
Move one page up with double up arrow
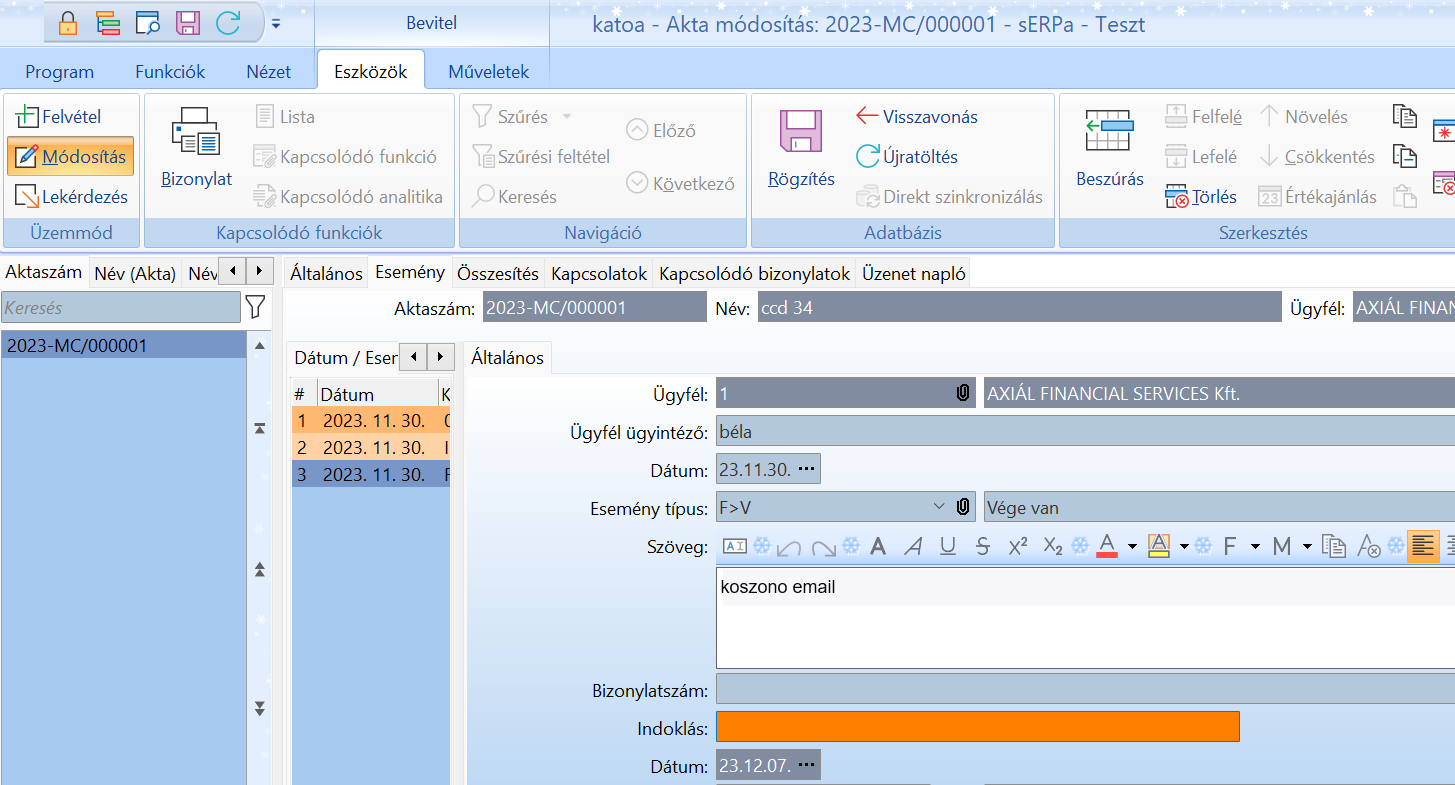tap(260, 570)
